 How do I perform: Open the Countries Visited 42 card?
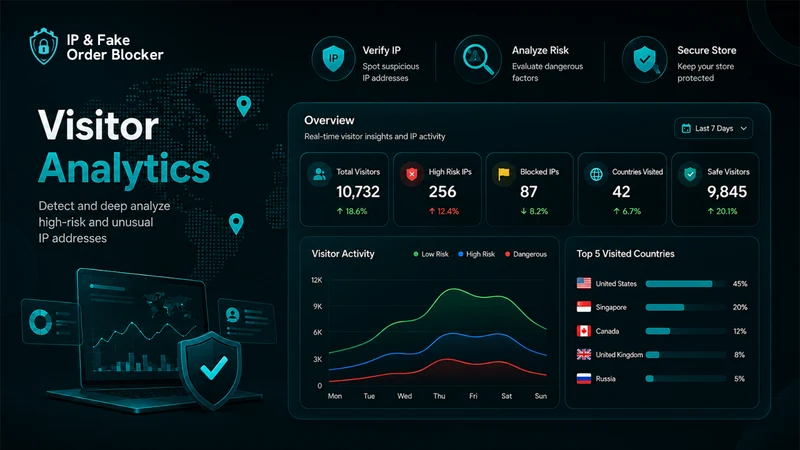click(622, 189)
